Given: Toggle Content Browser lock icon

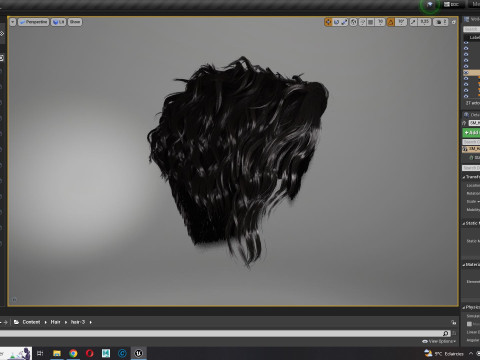Looking at the screenshot, I should pos(453,322).
